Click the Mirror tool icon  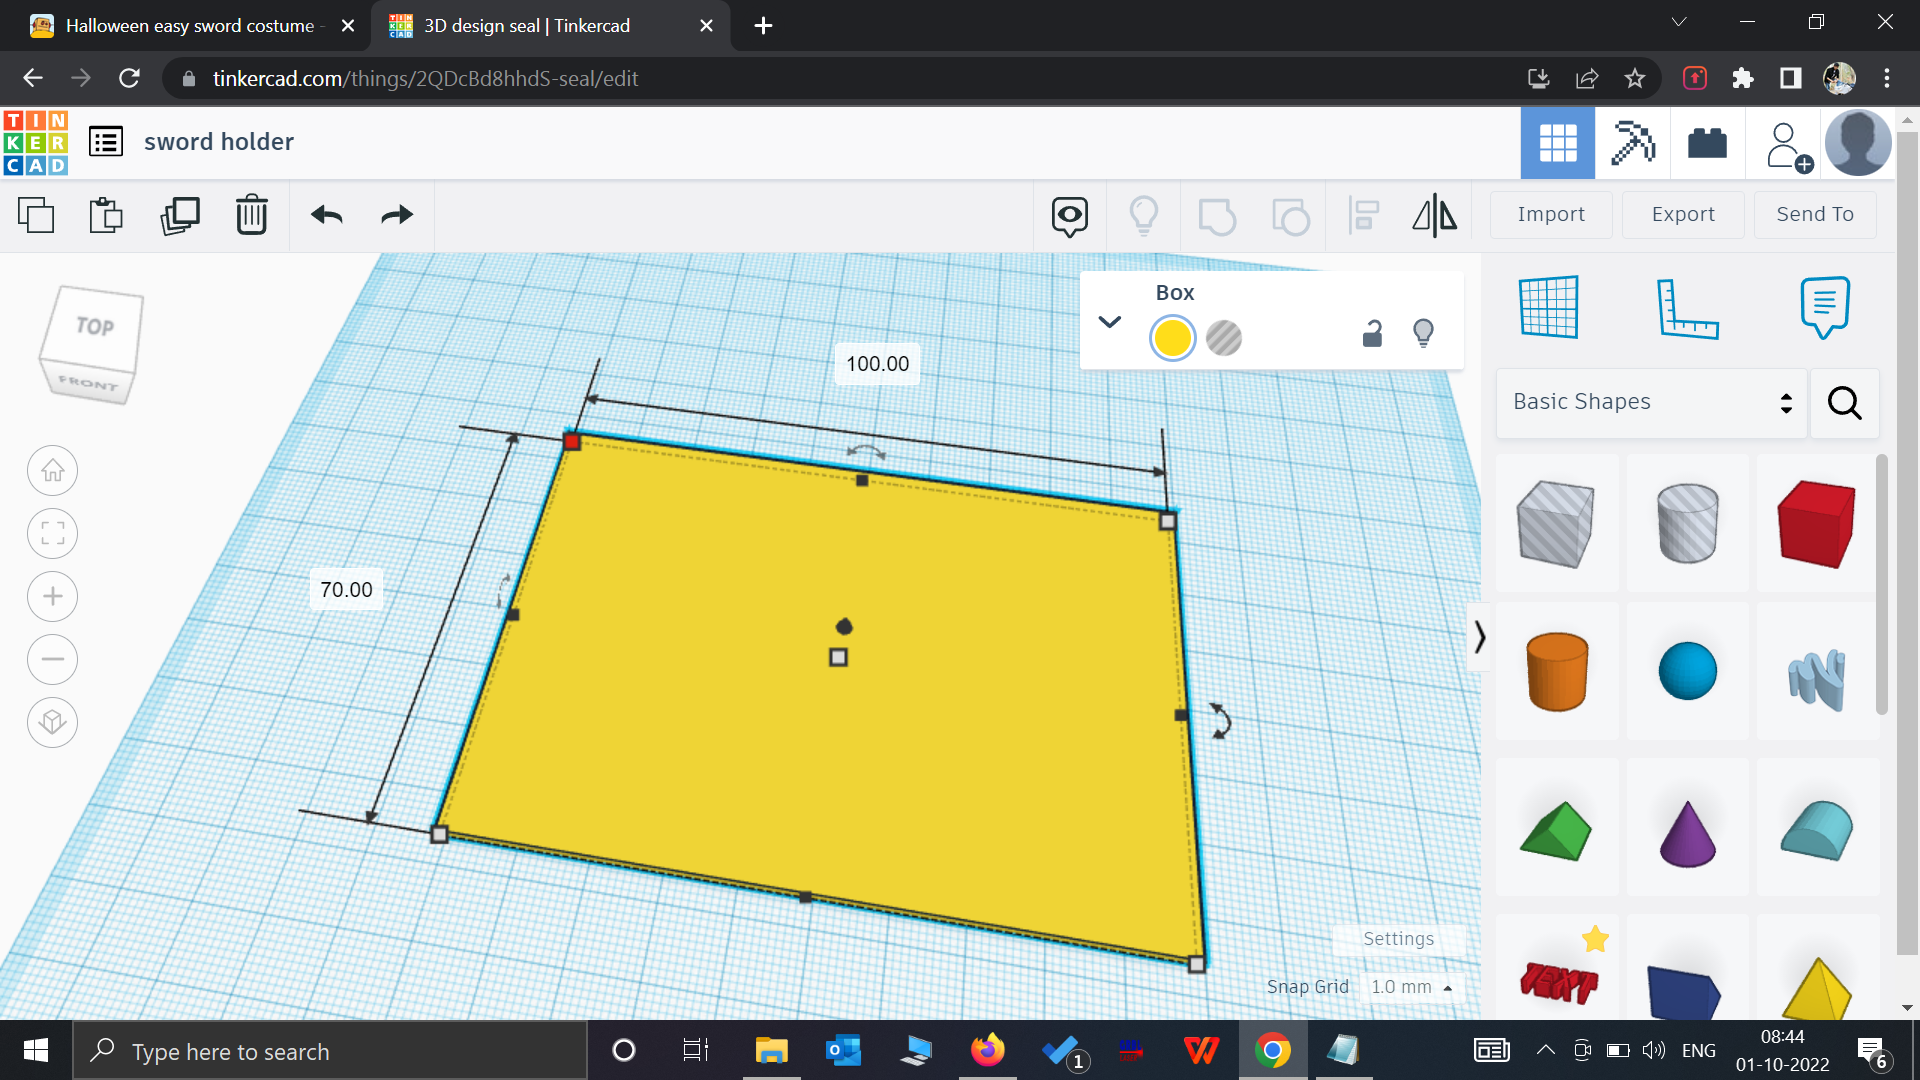tap(1434, 215)
